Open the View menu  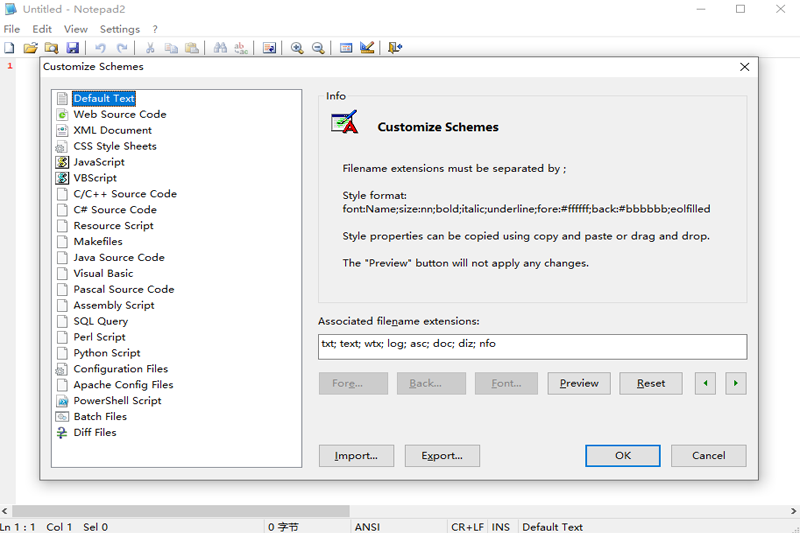tap(76, 29)
